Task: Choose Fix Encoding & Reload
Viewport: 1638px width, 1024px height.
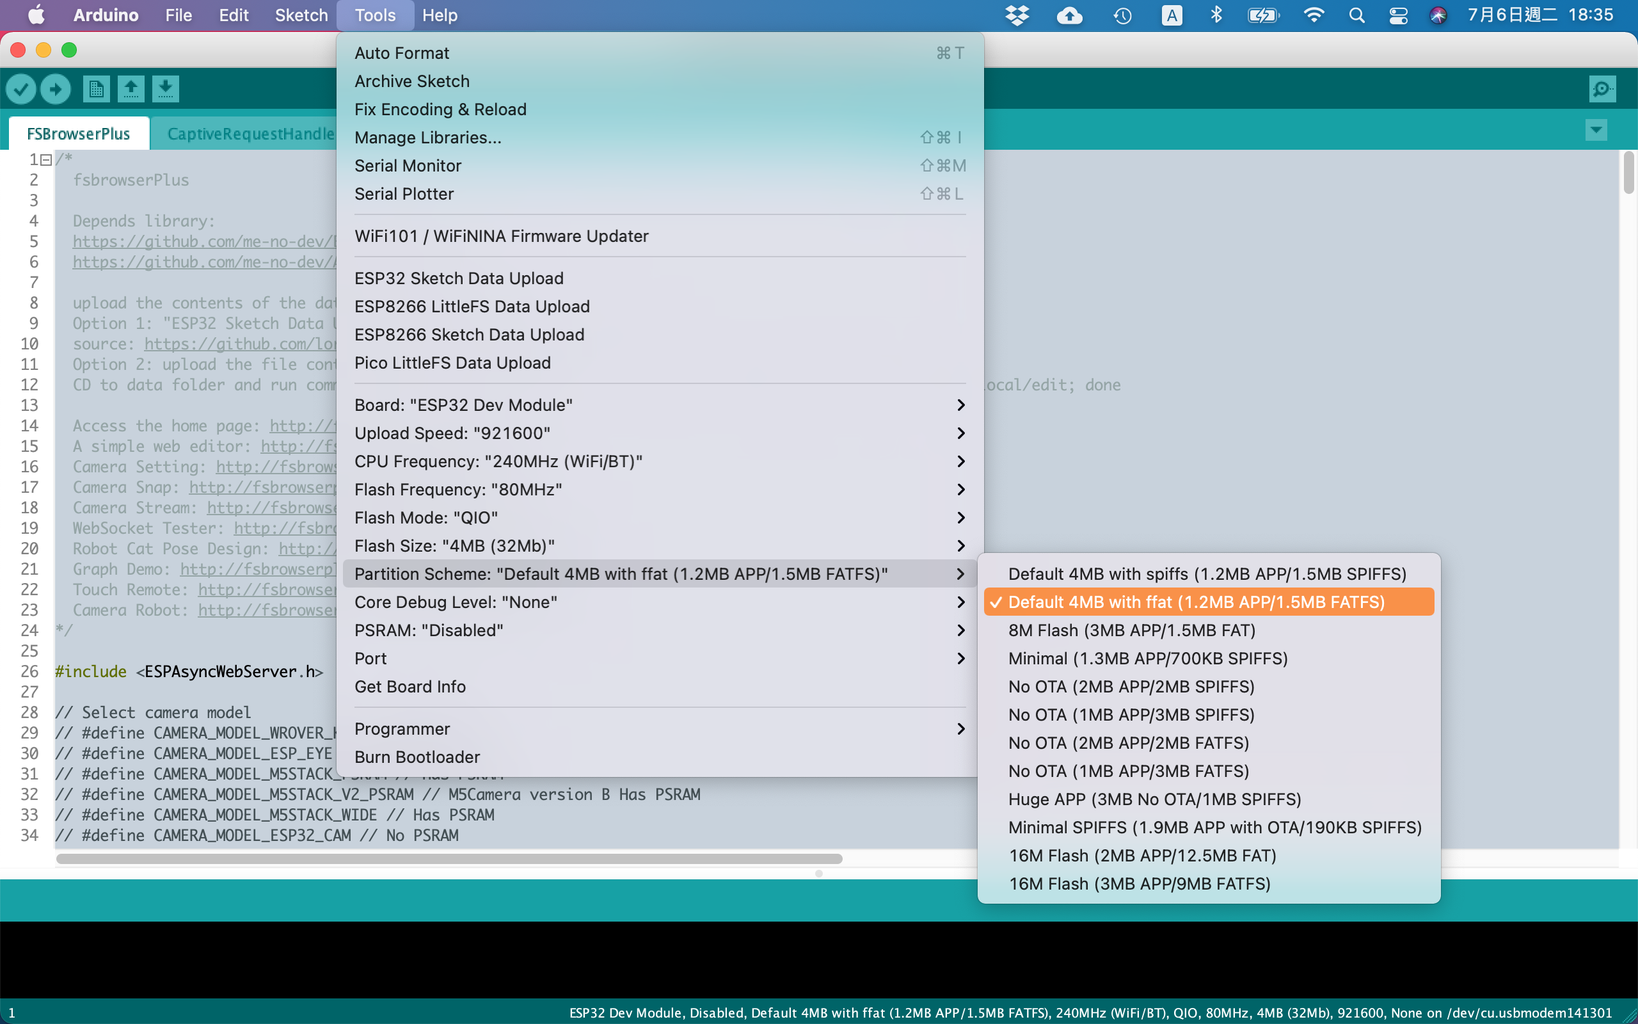Action: [659, 109]
